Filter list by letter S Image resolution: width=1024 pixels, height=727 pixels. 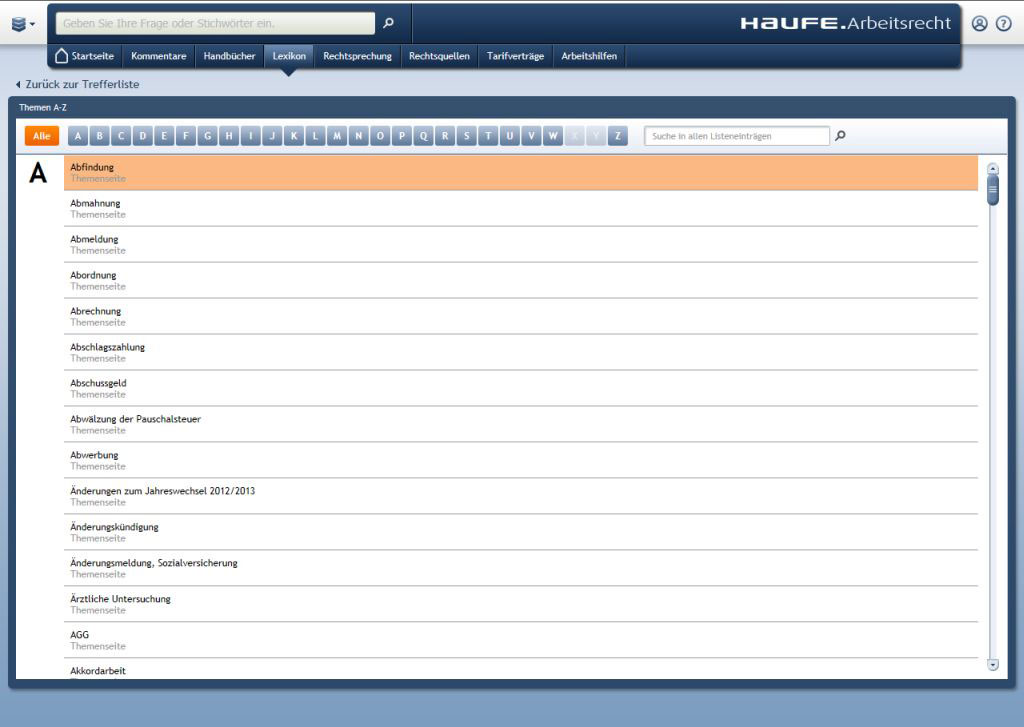(x=466, y=136)
